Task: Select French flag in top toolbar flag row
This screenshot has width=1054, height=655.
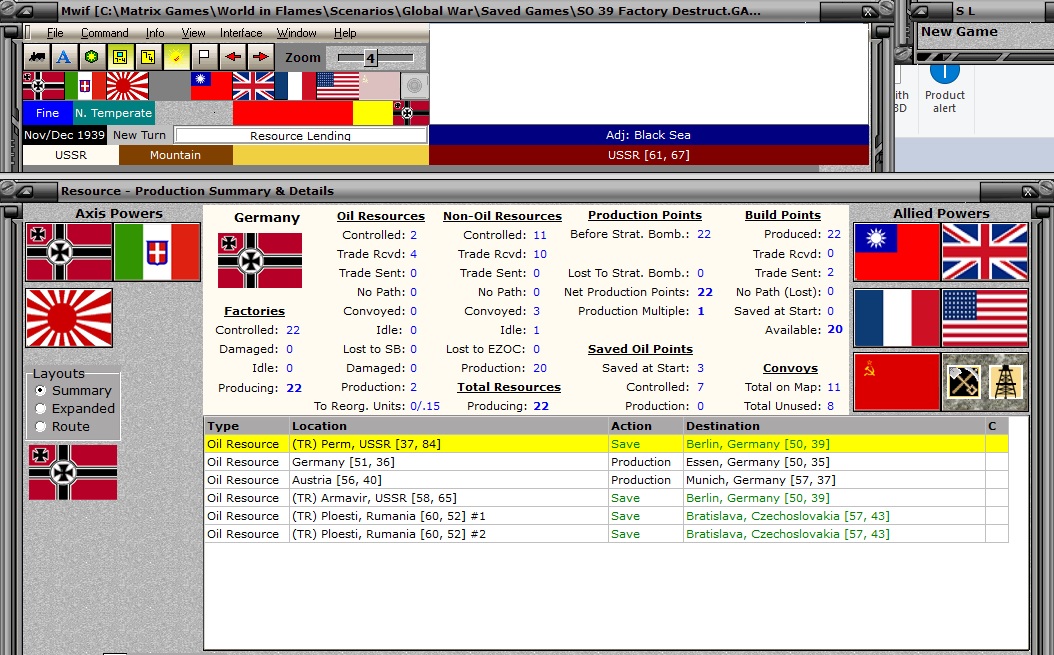Action: click(295, 86)
